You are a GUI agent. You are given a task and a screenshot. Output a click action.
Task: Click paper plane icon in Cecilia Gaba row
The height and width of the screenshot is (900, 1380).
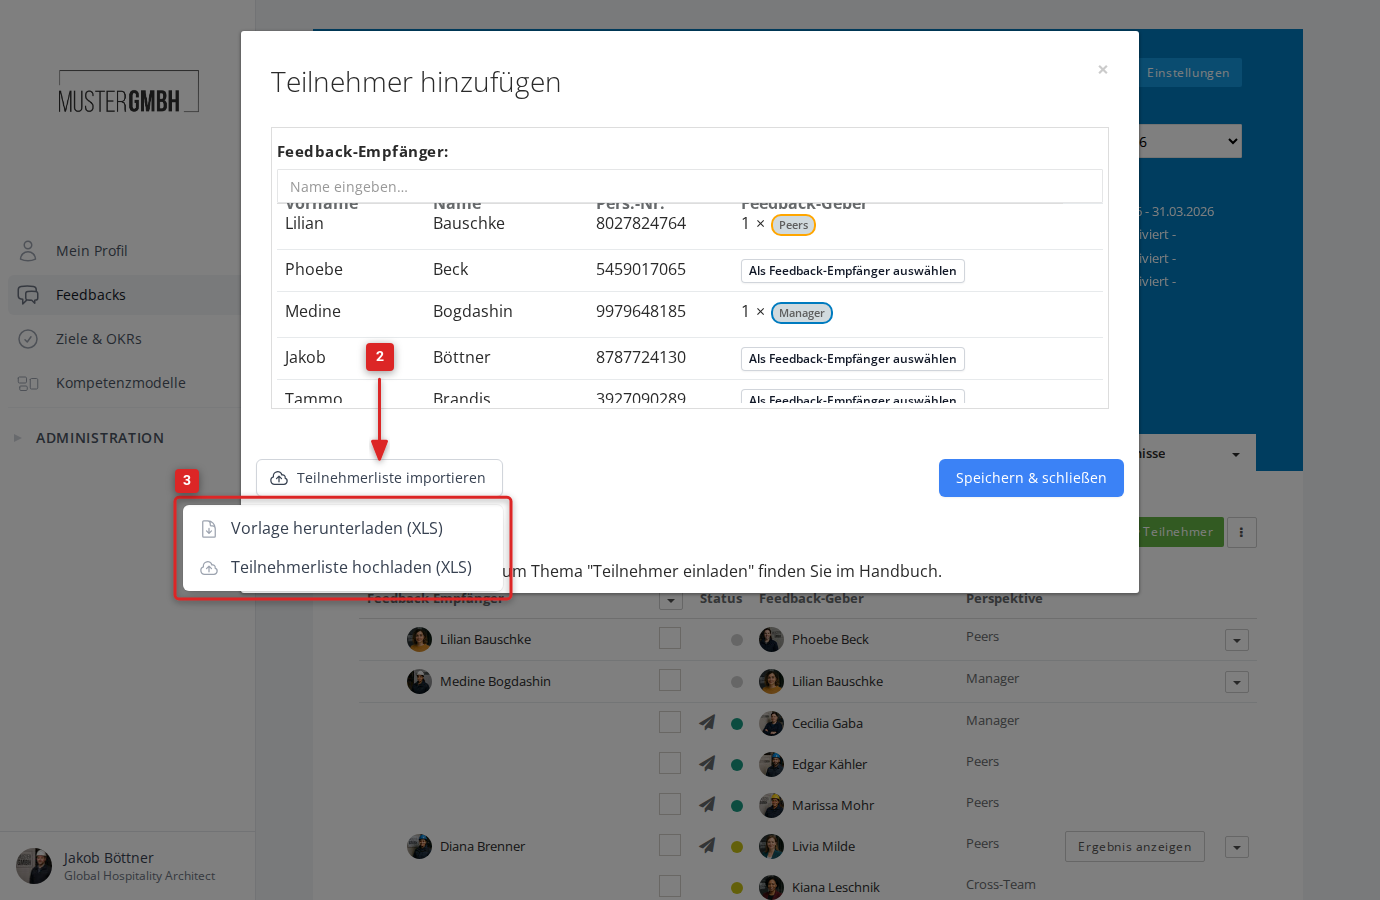[707, 722]
